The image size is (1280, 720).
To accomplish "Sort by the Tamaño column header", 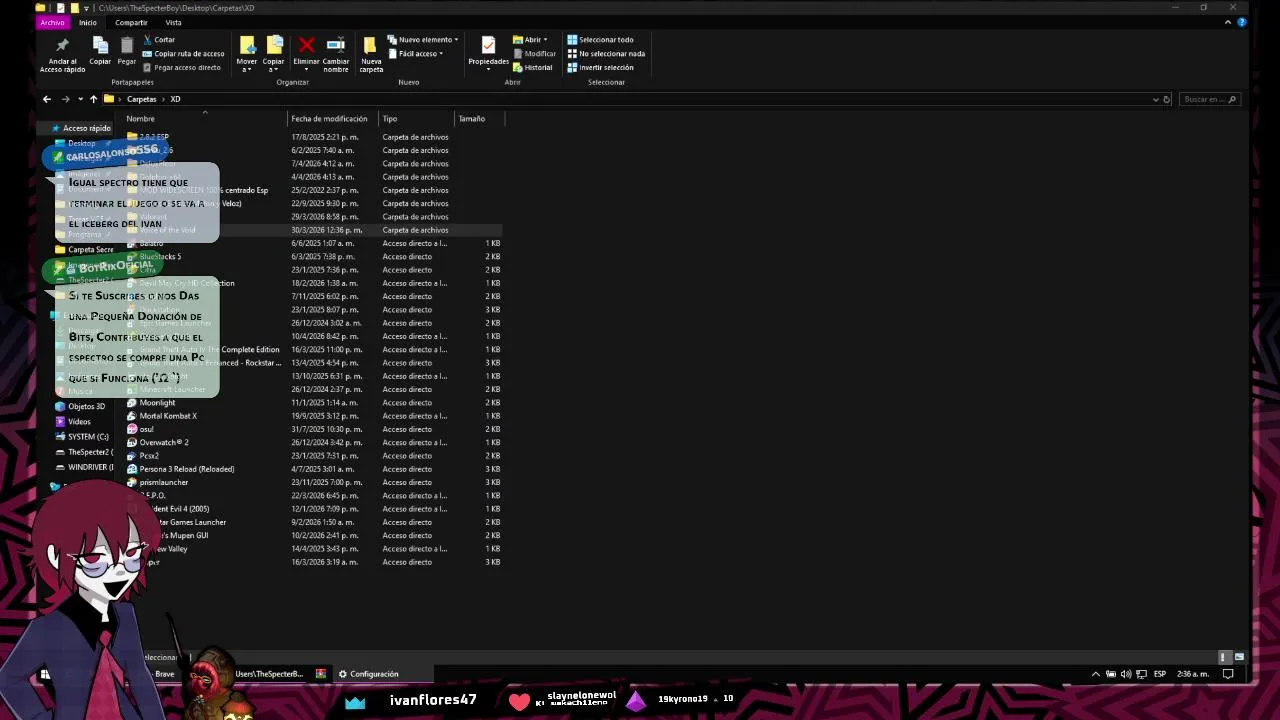I will [471, 119].
